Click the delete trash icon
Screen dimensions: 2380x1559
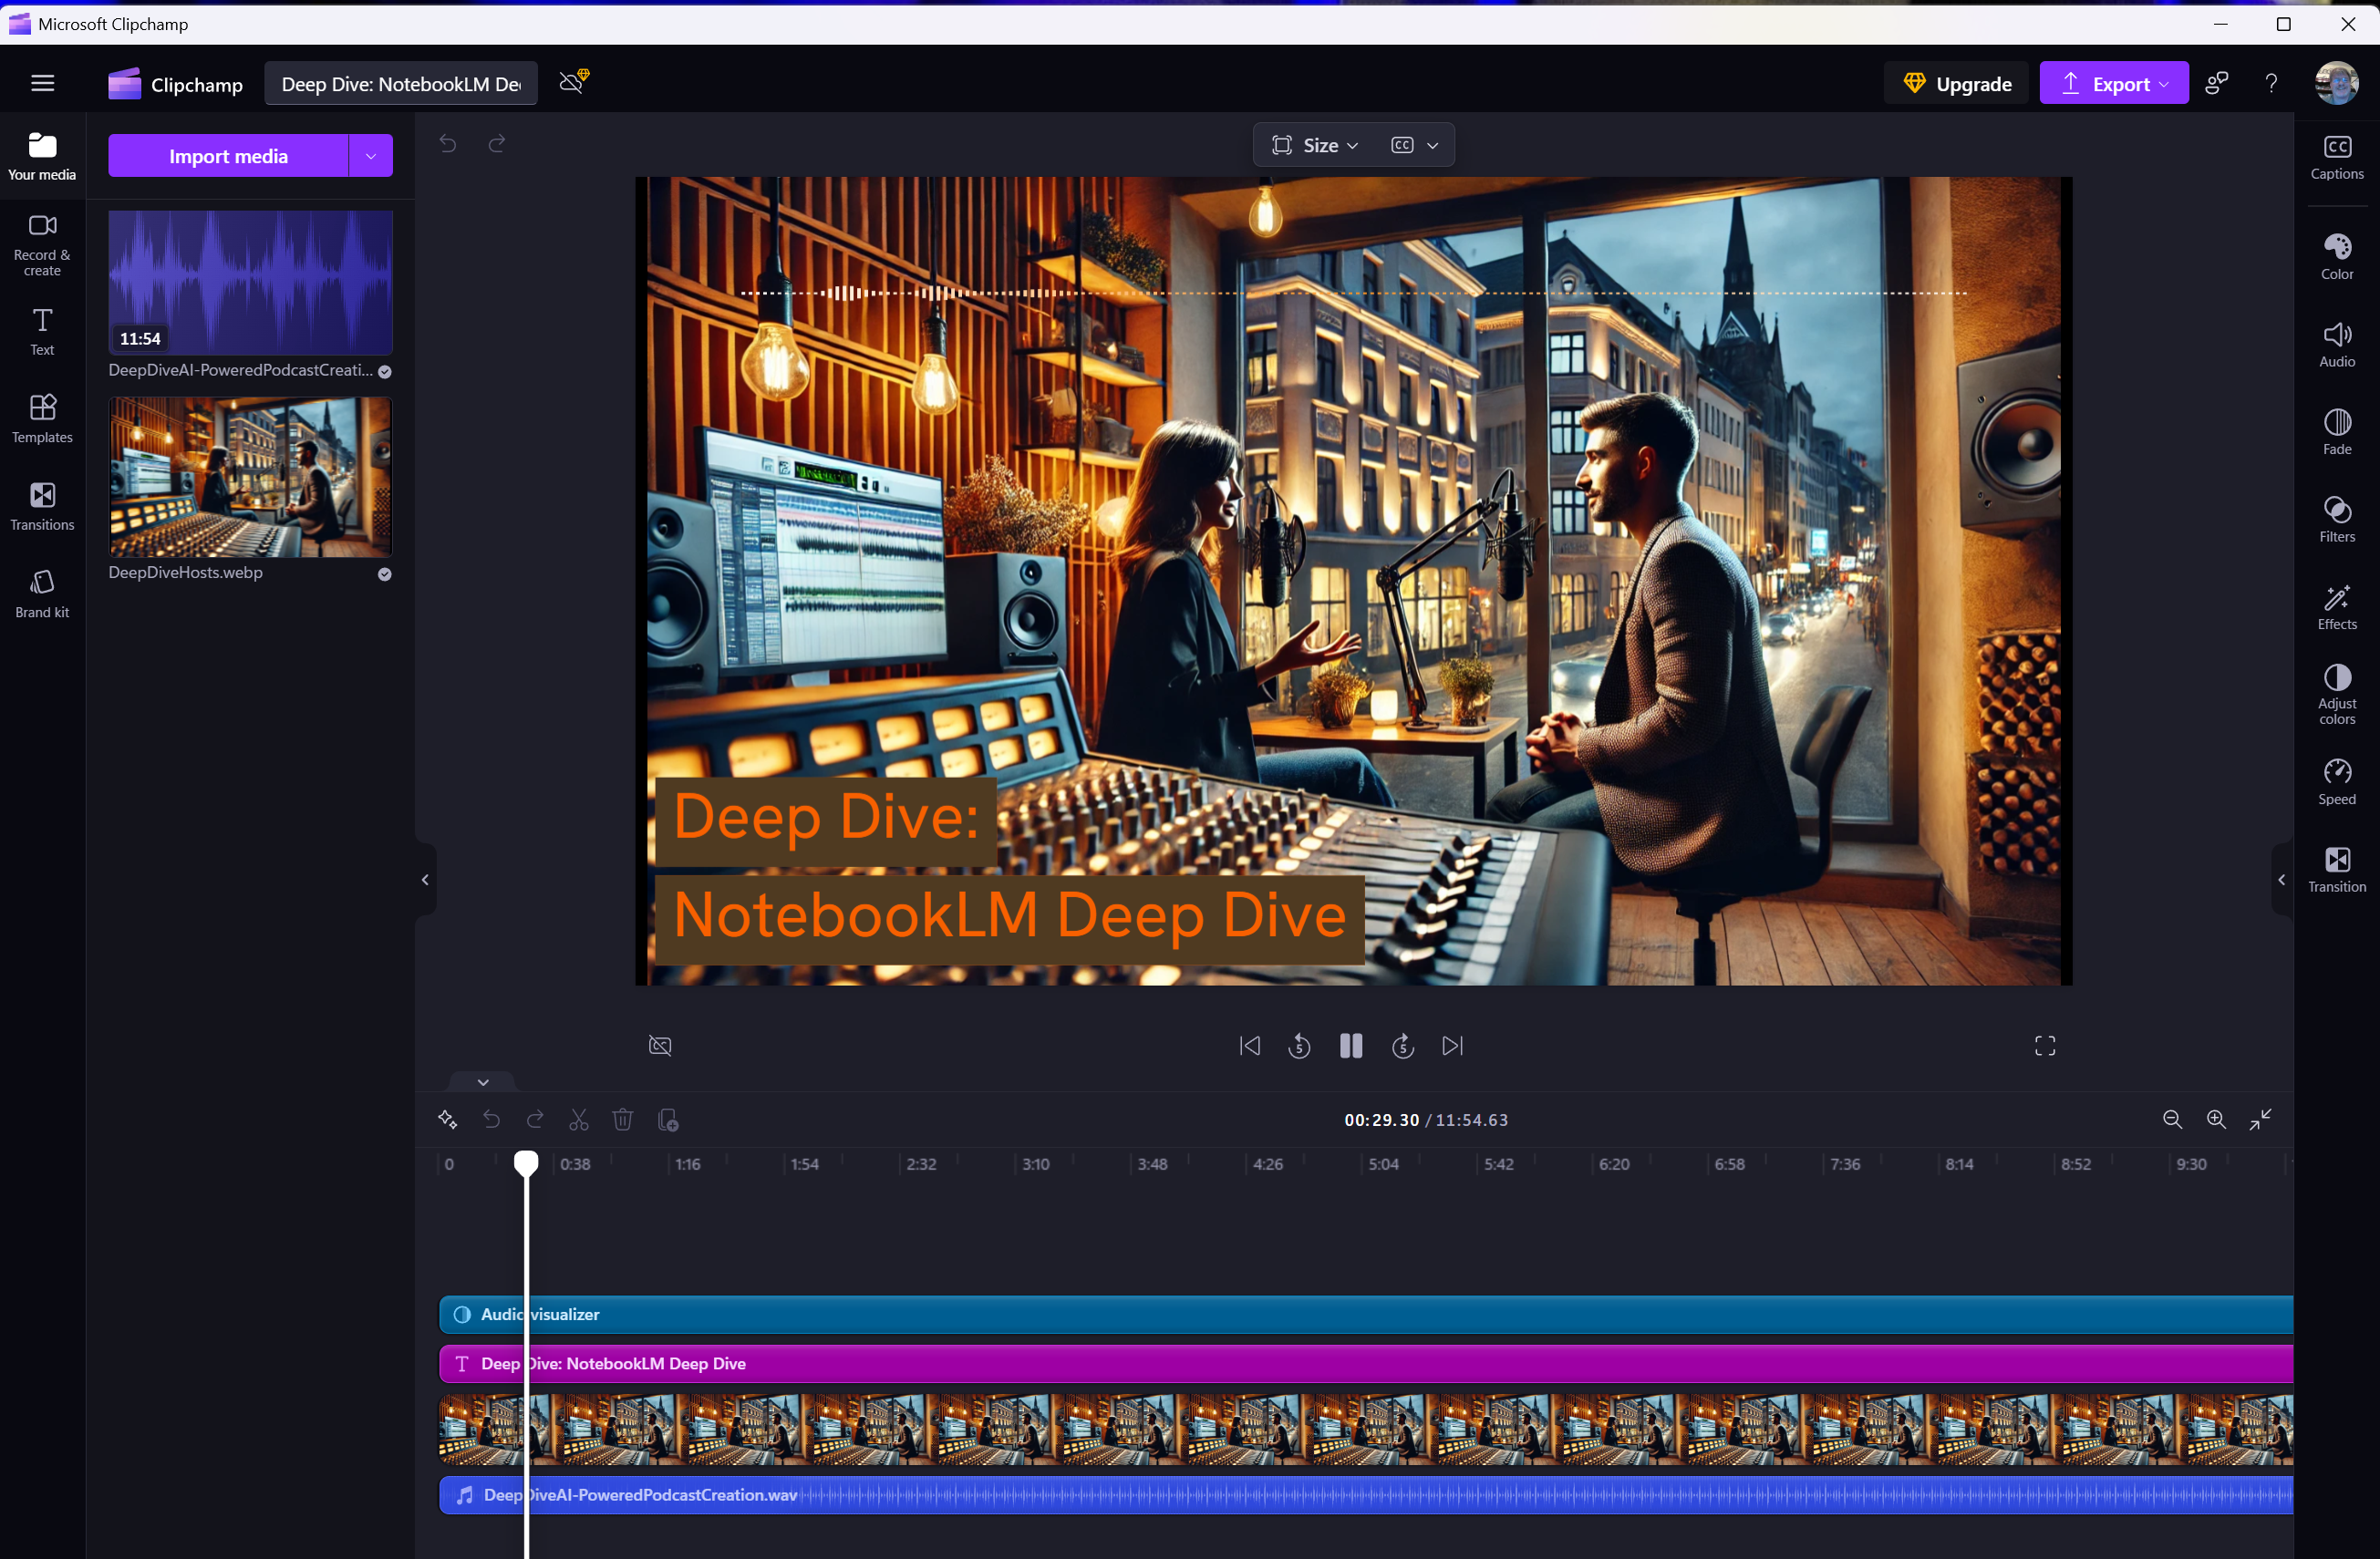tap(623, 1120)
